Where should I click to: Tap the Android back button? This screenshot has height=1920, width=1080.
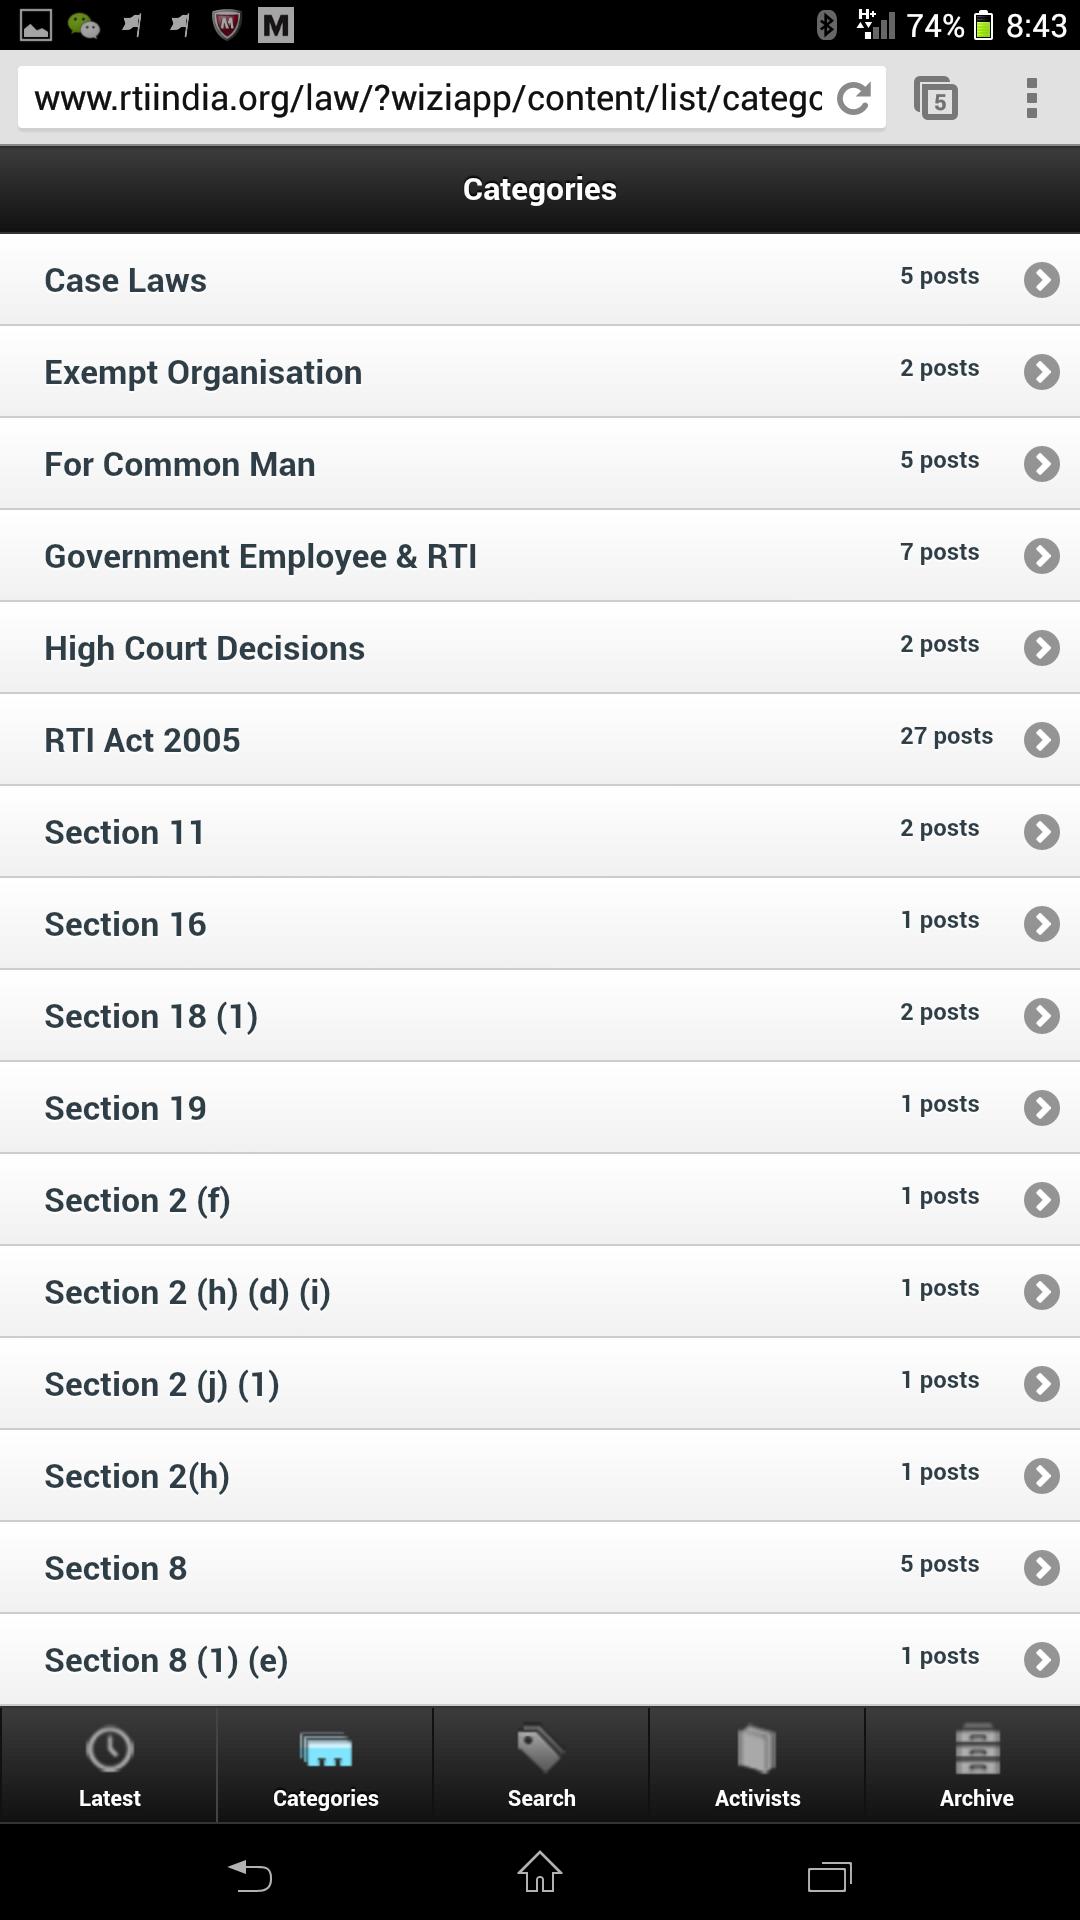pos(250,1874)
